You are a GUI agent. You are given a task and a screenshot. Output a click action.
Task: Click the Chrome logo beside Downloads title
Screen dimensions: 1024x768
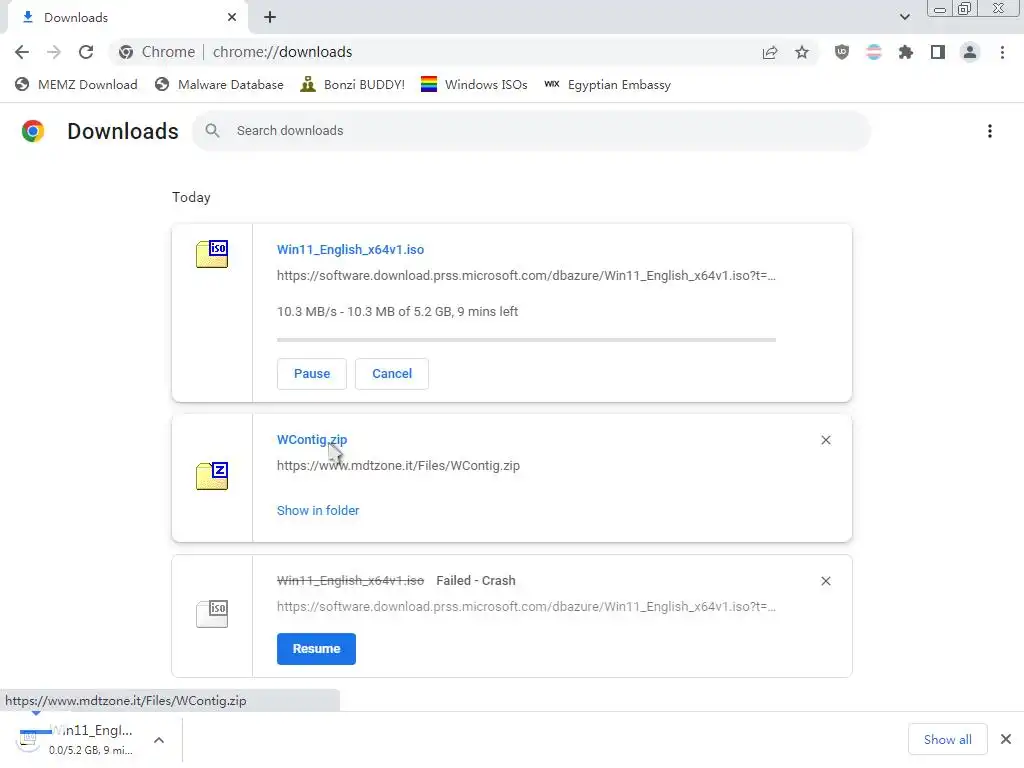[33, 131]
